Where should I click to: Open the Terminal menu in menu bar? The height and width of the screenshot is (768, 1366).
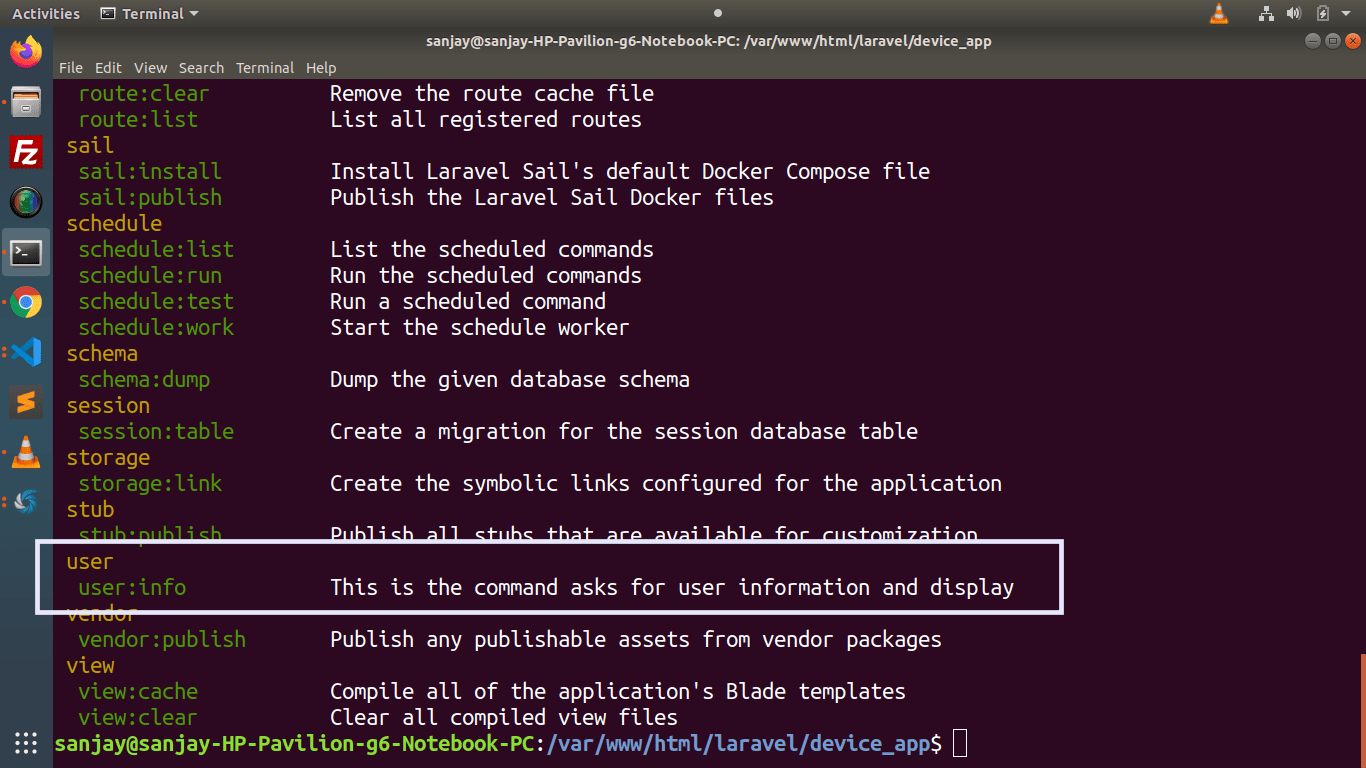tap(265, 68)
